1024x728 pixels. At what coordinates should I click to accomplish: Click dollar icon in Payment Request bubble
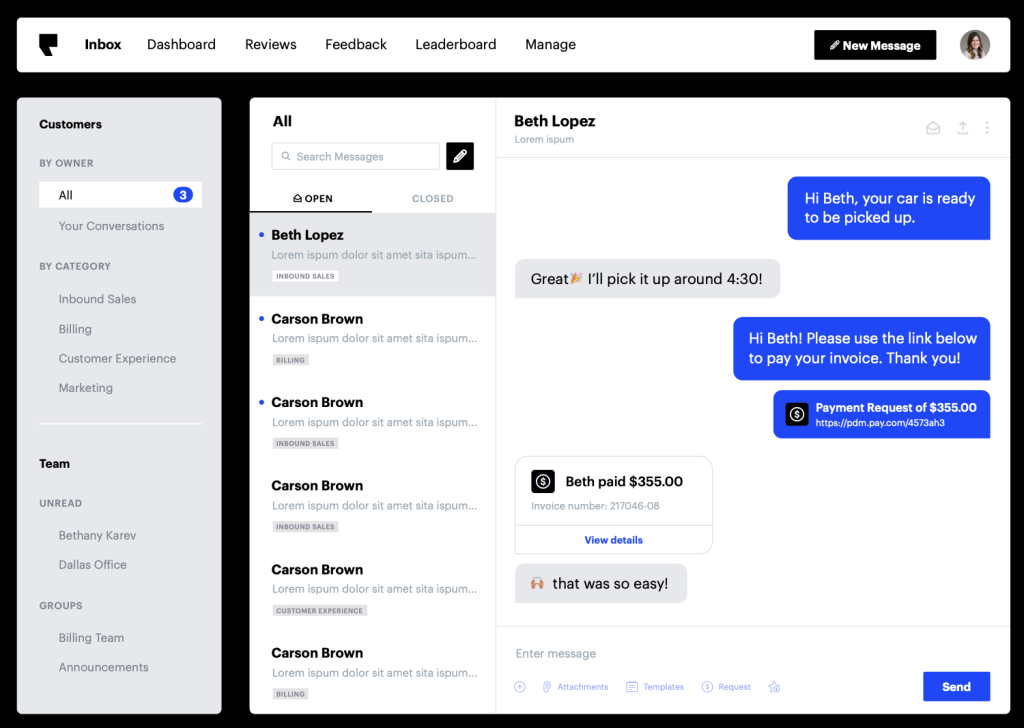pyautogui.click(x=797, y=414)
